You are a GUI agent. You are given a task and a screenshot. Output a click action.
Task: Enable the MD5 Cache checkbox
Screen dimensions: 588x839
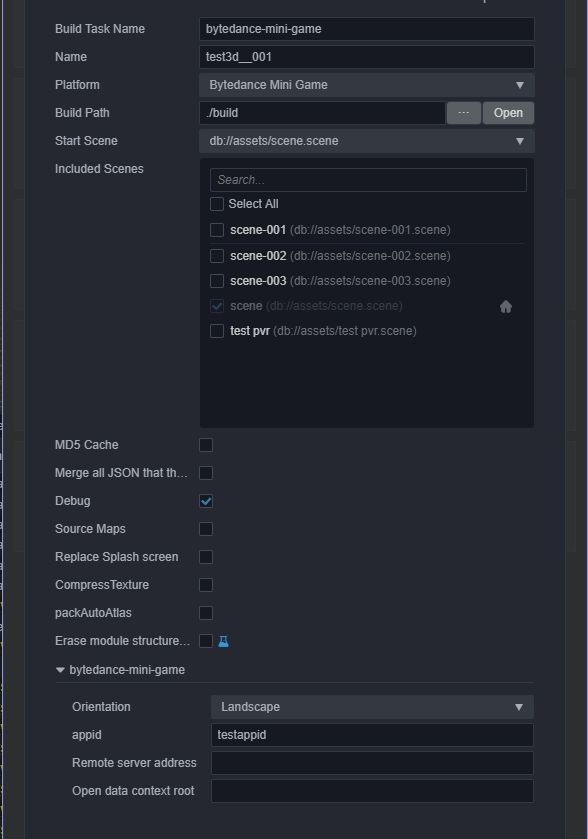(206, 445)
